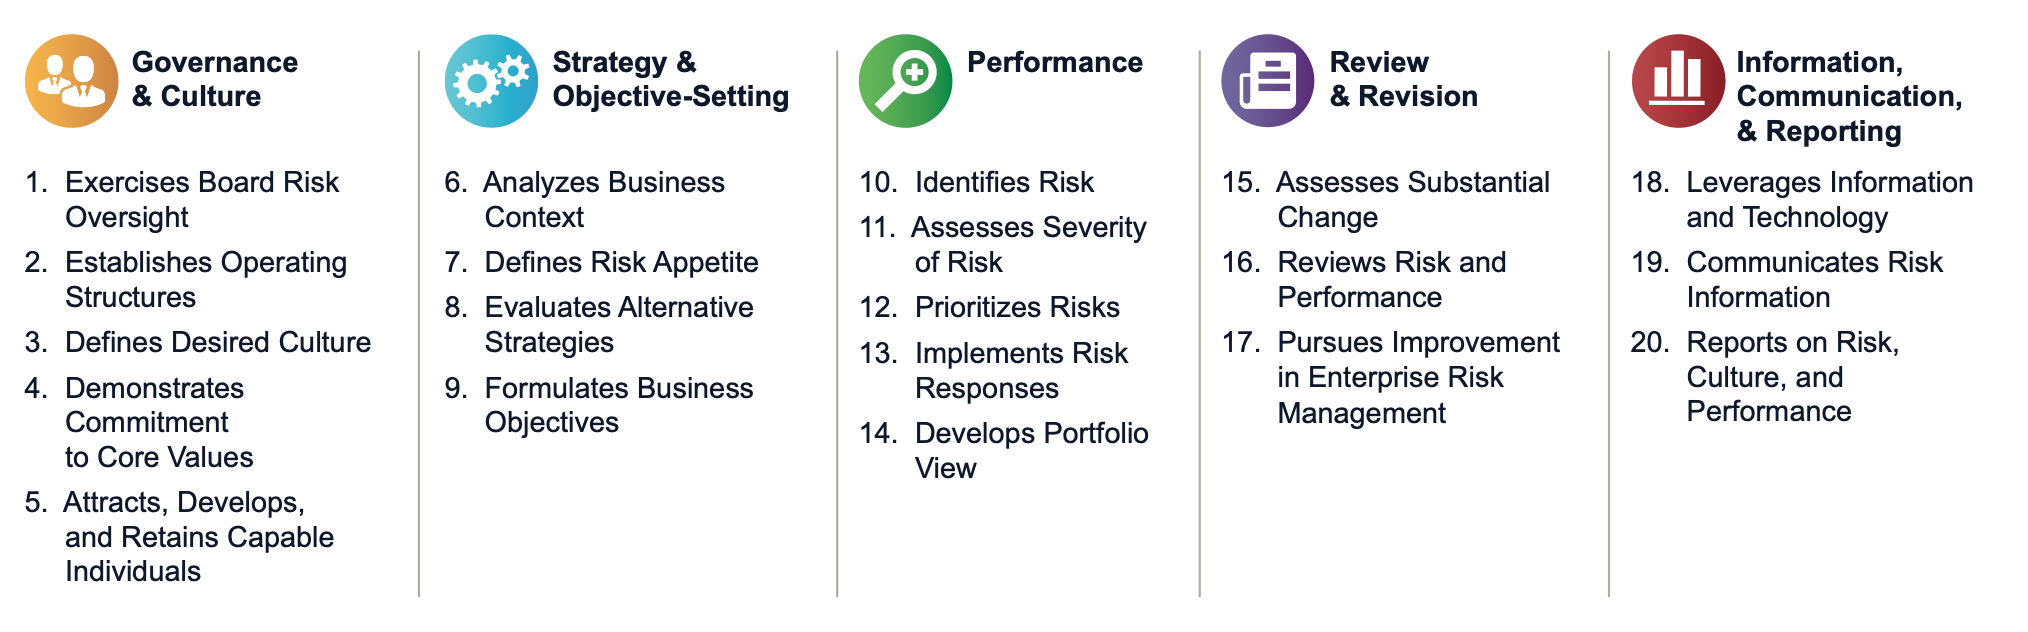Click item 5 Attracts, Develops, and Retains
The image size is (2028, 632).
click(179, 536)
